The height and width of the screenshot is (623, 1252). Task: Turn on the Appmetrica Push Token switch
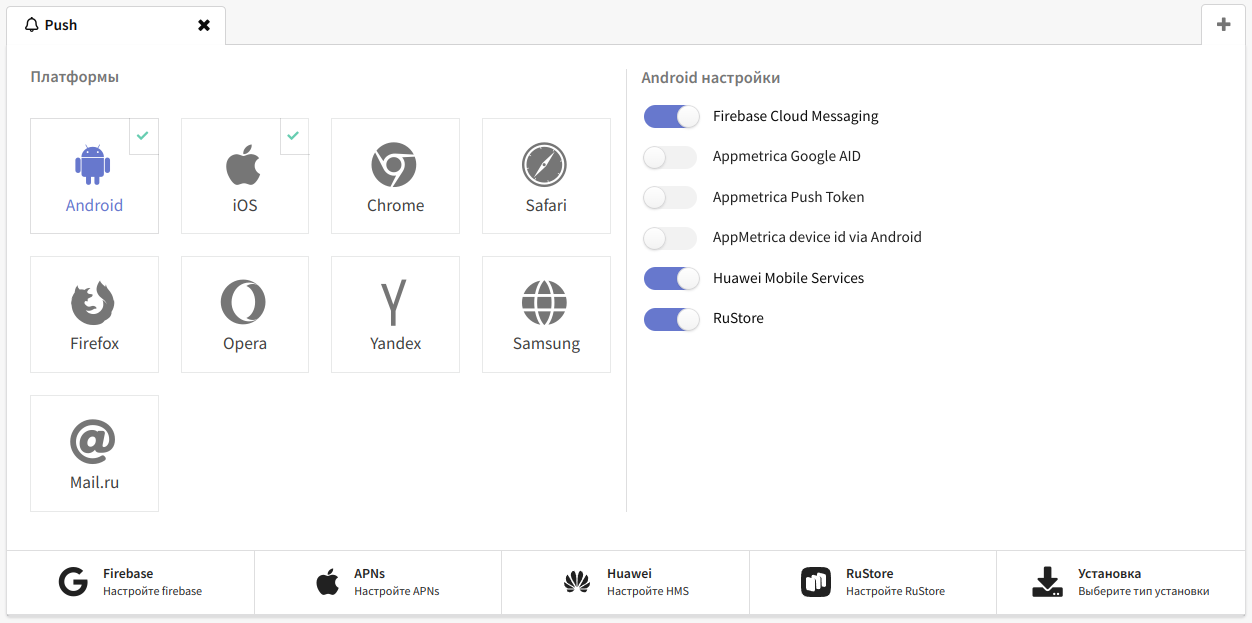click(x=671, y=198)
